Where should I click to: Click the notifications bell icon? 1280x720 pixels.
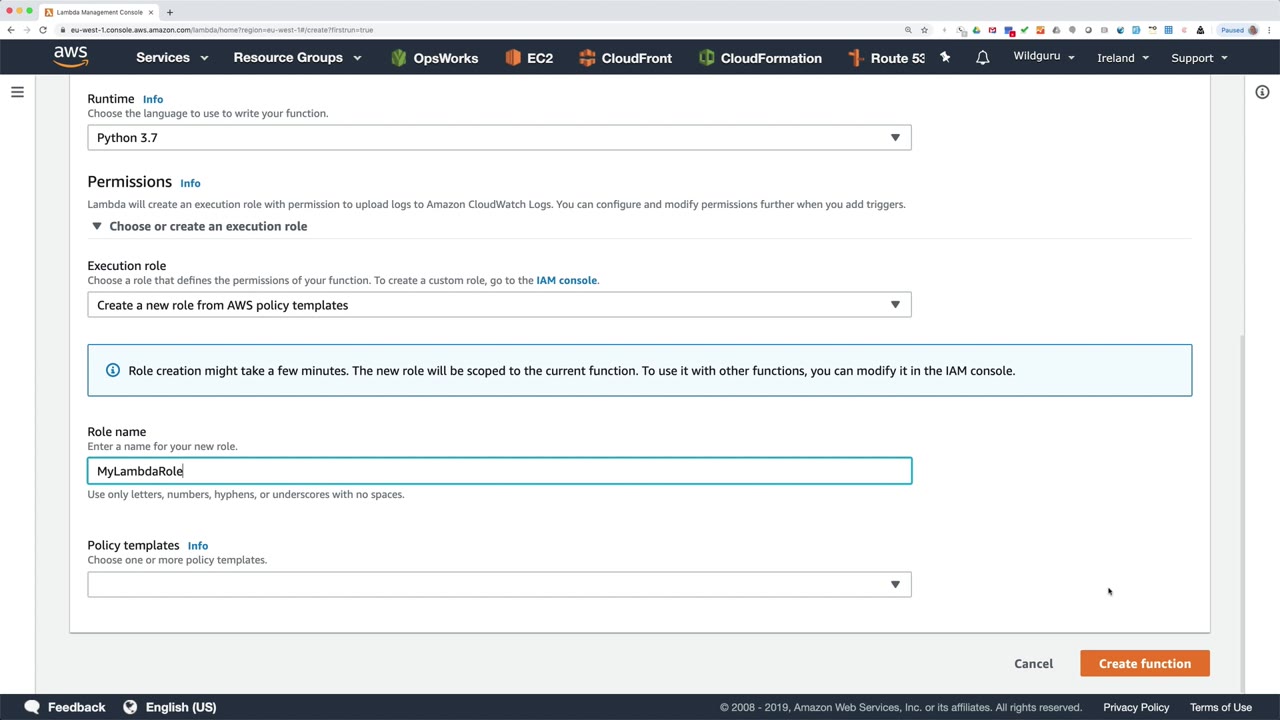[982, 58]
